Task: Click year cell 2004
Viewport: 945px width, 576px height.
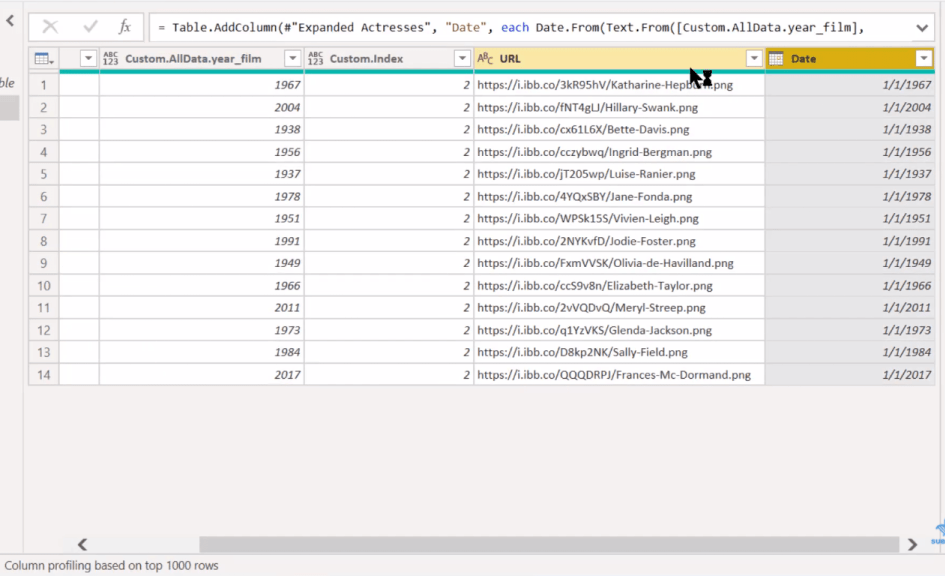Action: (202, 107)
